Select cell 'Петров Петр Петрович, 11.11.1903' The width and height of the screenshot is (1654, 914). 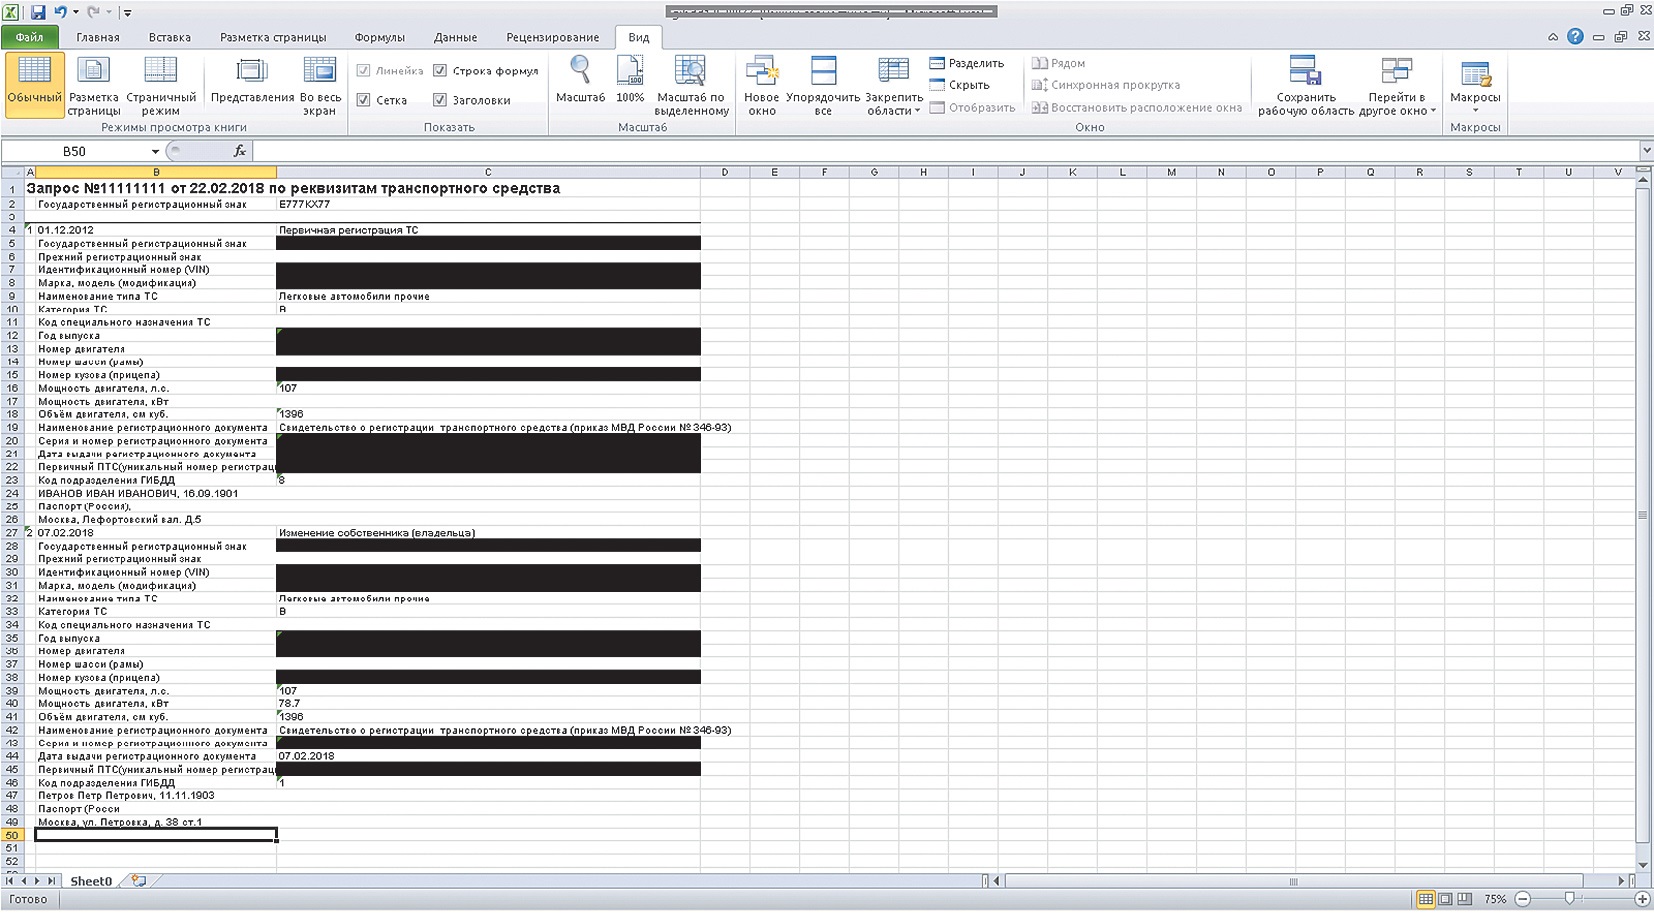[156, 796]
